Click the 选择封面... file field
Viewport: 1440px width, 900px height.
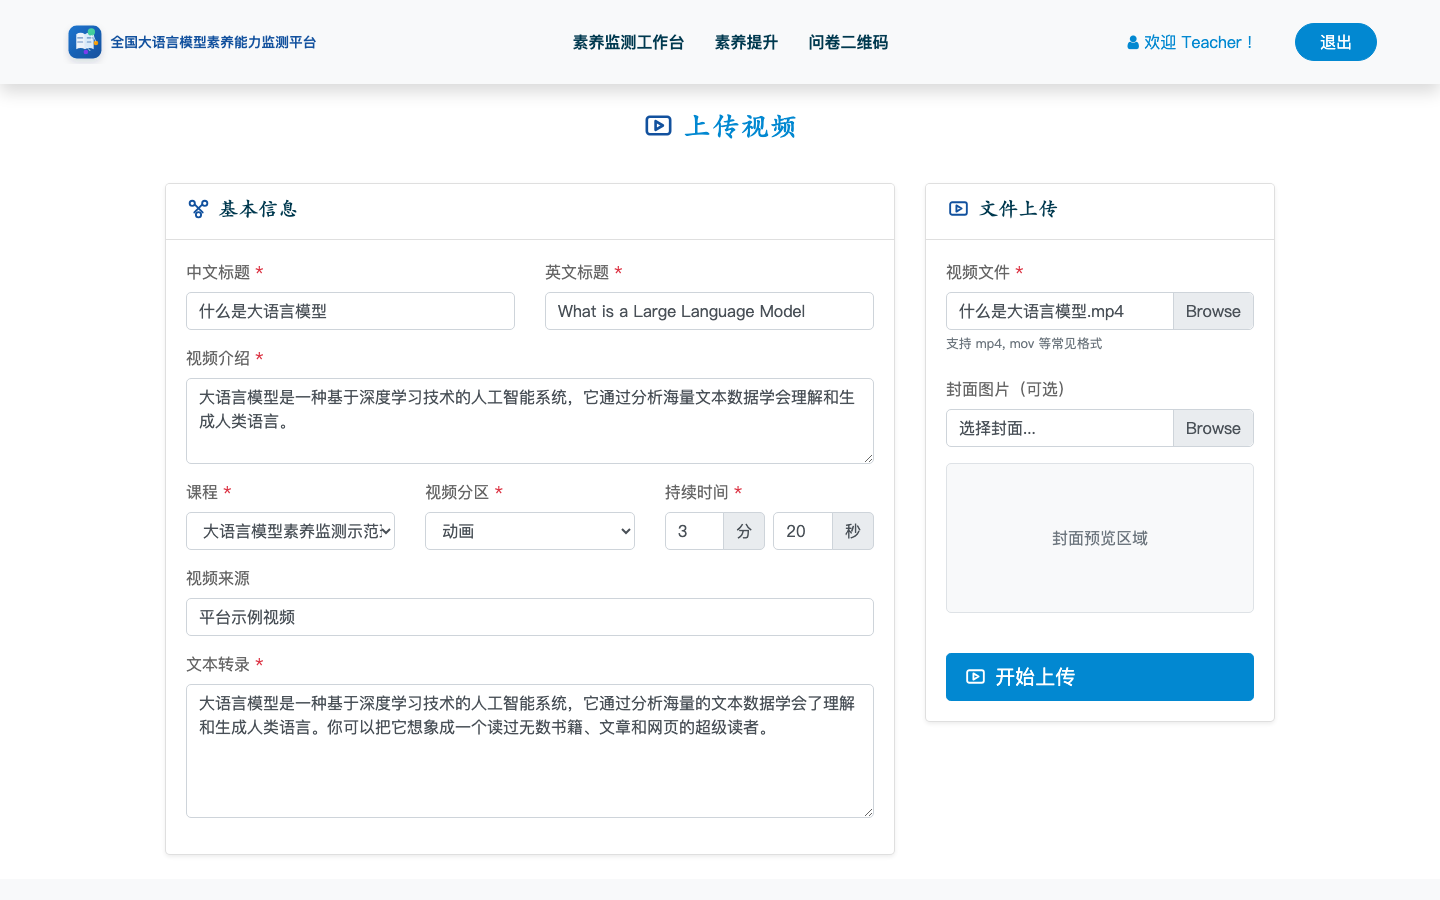1059,428
